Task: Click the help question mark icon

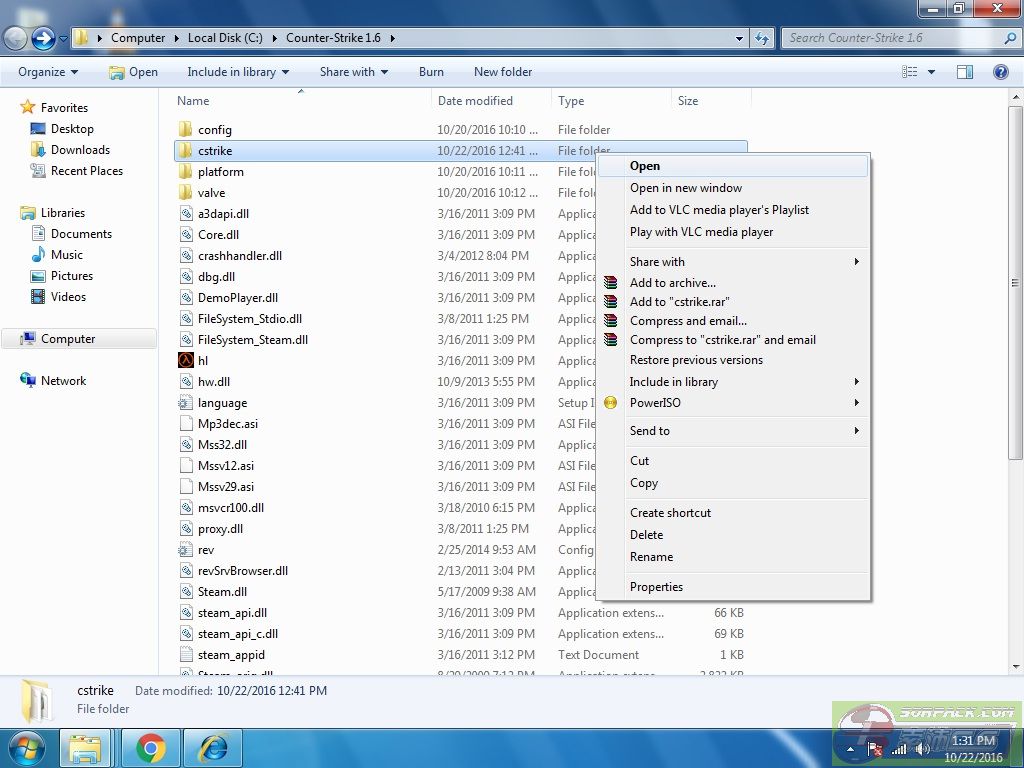Action: [x=999, y=72]
